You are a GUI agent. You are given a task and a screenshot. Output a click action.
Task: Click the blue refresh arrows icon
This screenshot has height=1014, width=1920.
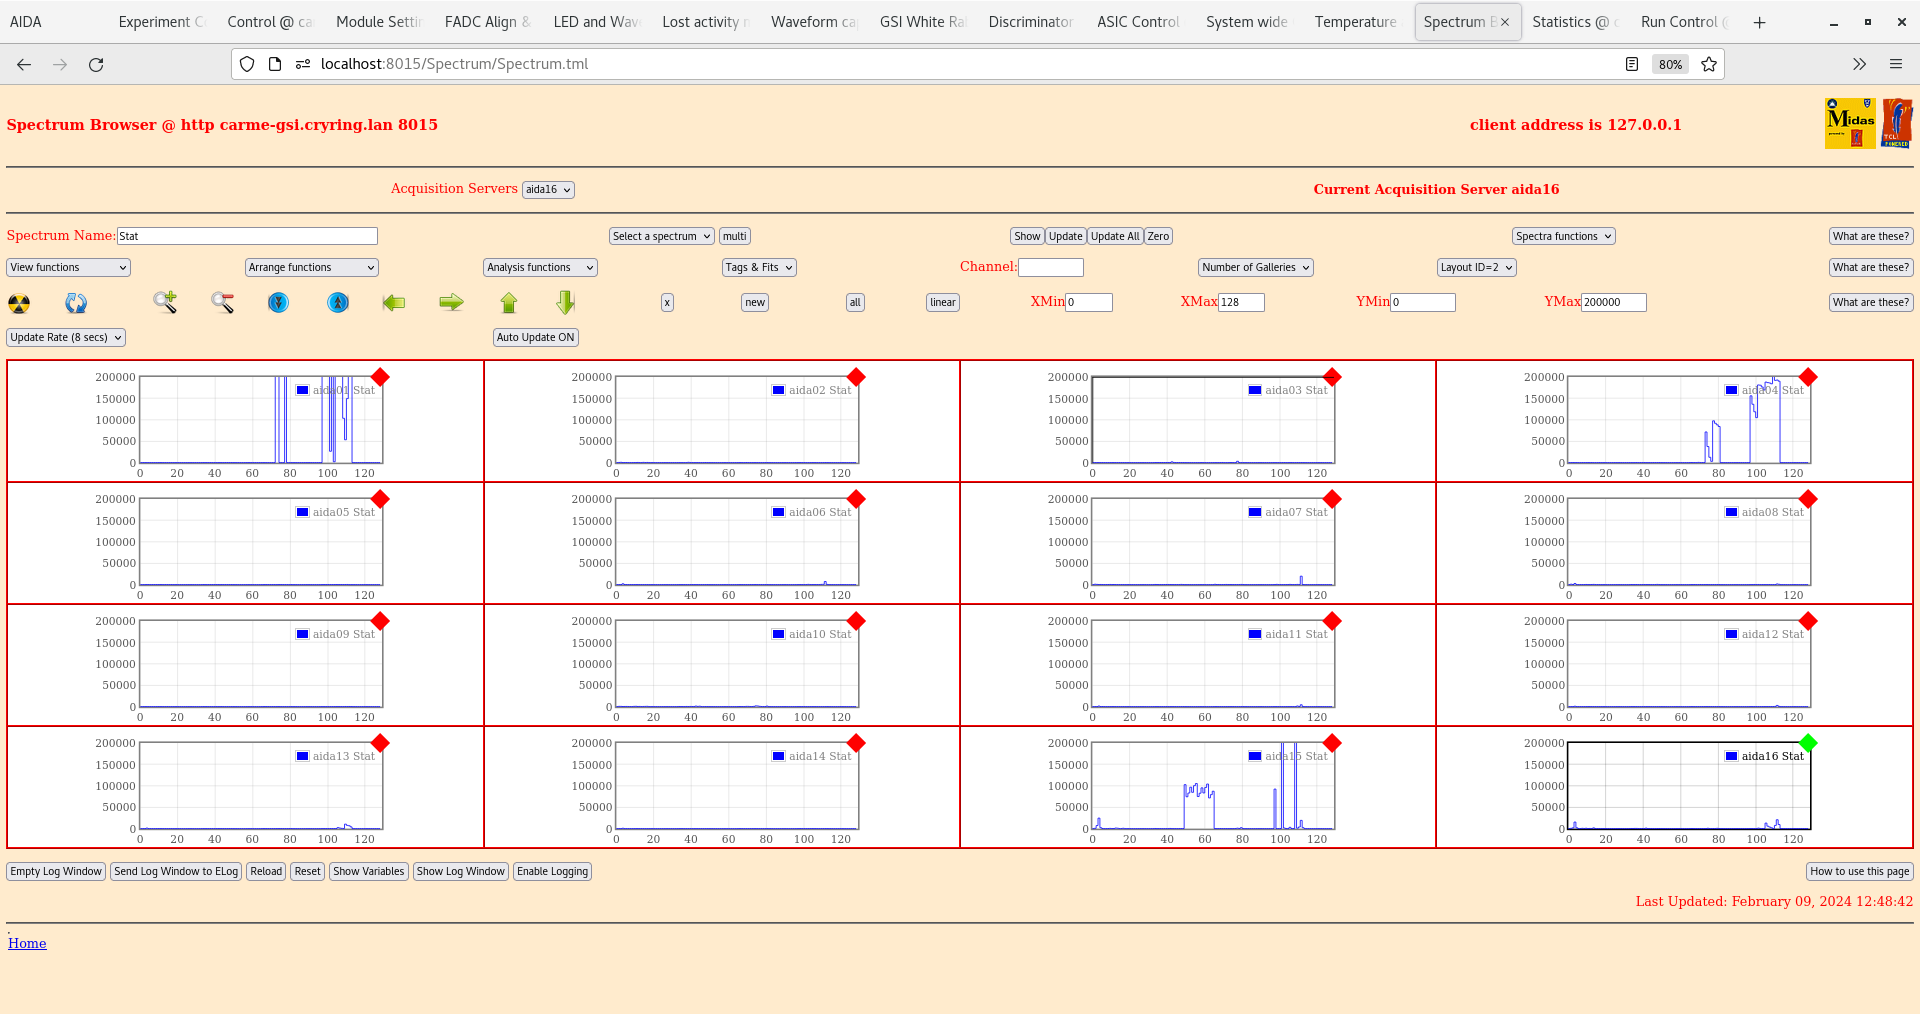click(x=76, y=303)
